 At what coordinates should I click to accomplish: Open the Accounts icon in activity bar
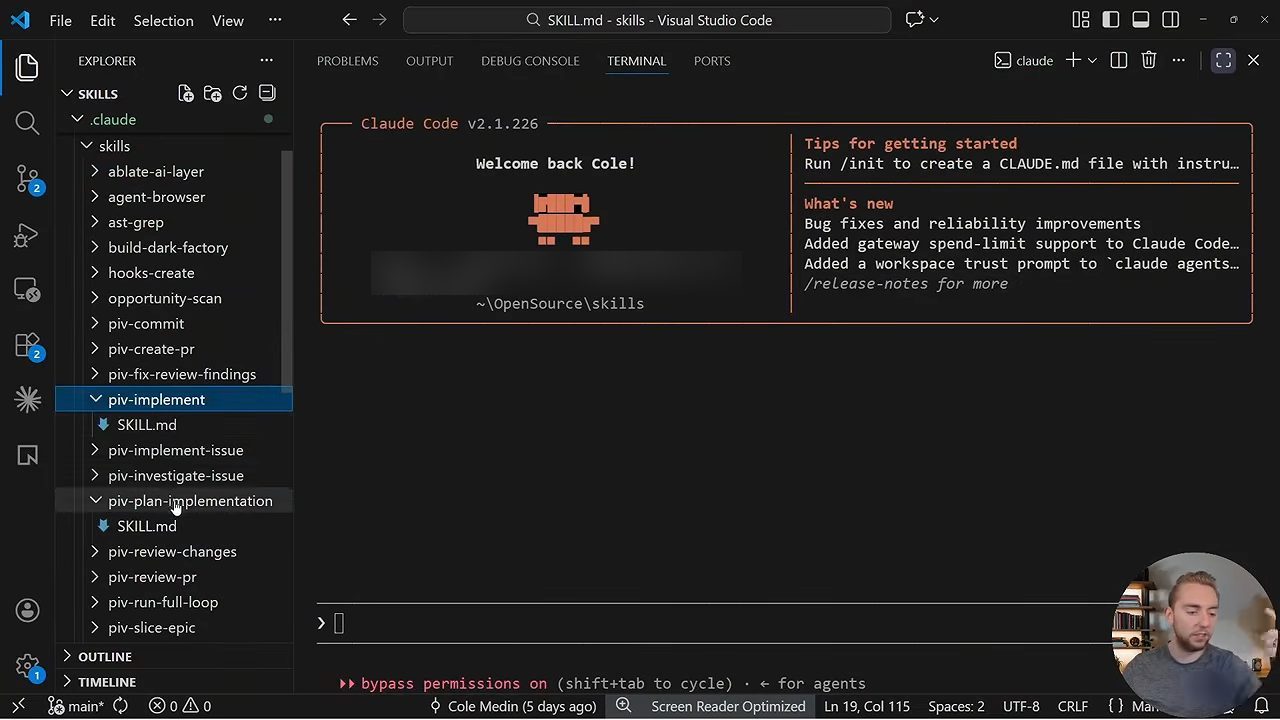tap(27, 610)
